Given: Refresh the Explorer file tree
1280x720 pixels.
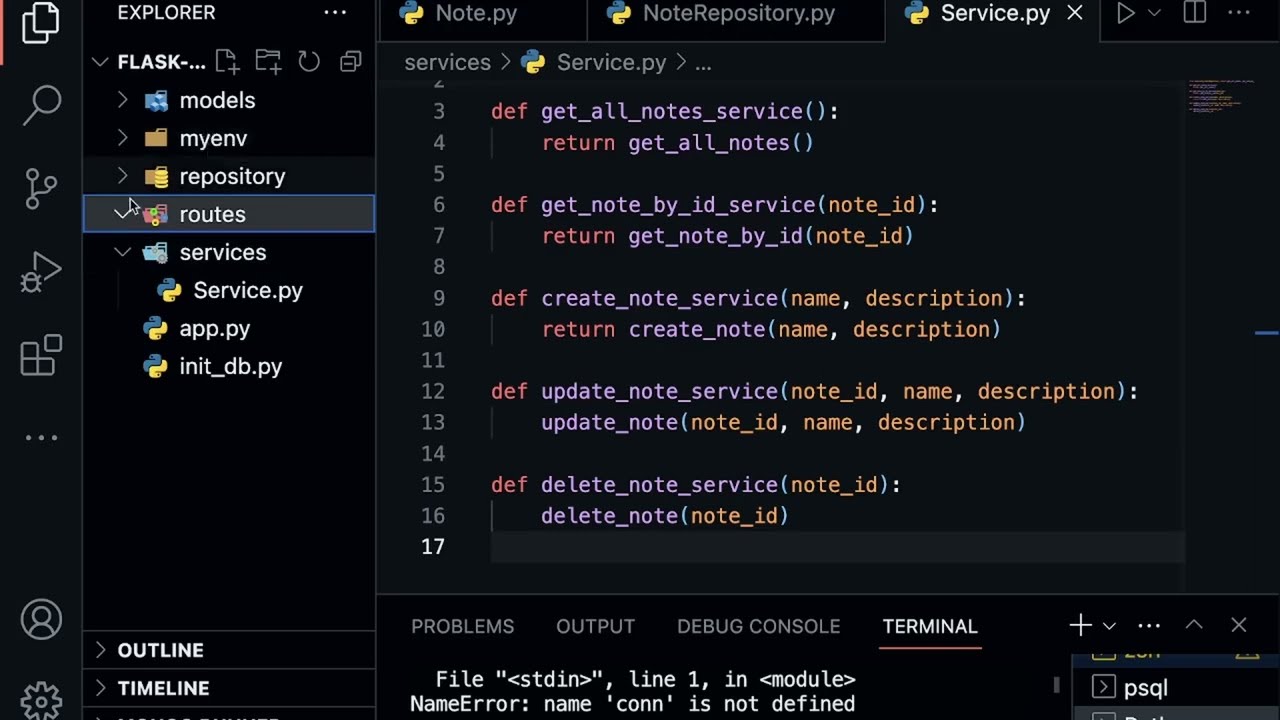Looking at the screenshot, I should (309, 62).
